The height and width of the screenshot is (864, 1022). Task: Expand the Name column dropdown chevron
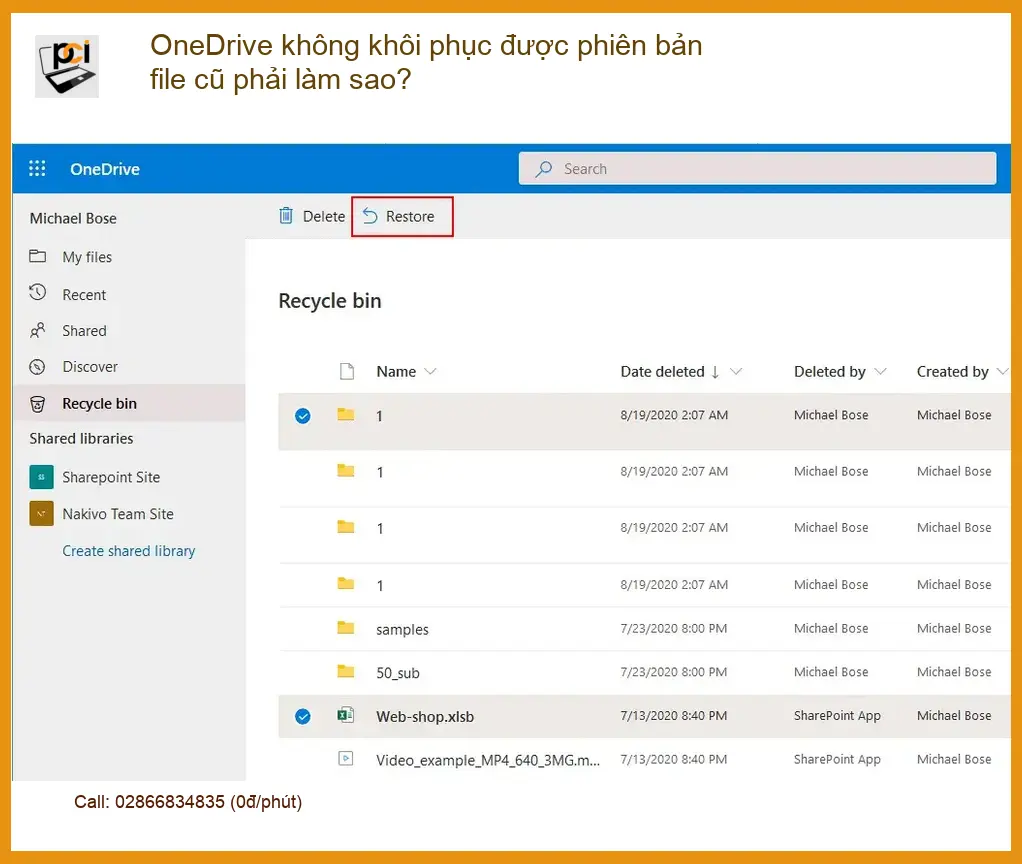pyautogui.click(x=430, y=371)
